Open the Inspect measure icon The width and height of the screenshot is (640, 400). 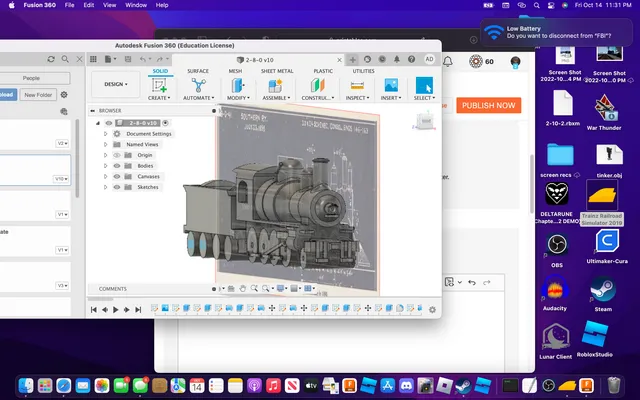[x=357, y=86]
